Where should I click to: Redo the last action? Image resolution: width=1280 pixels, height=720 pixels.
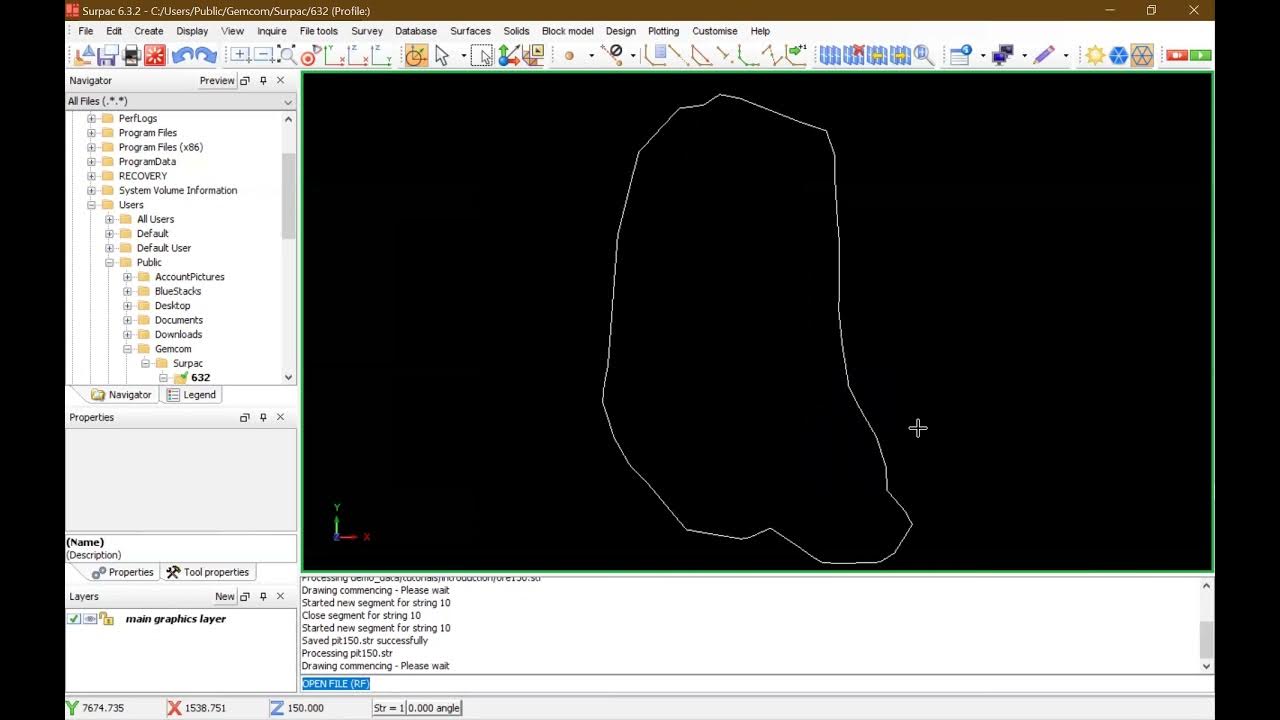pyautogui.click(x=206, y=56)
